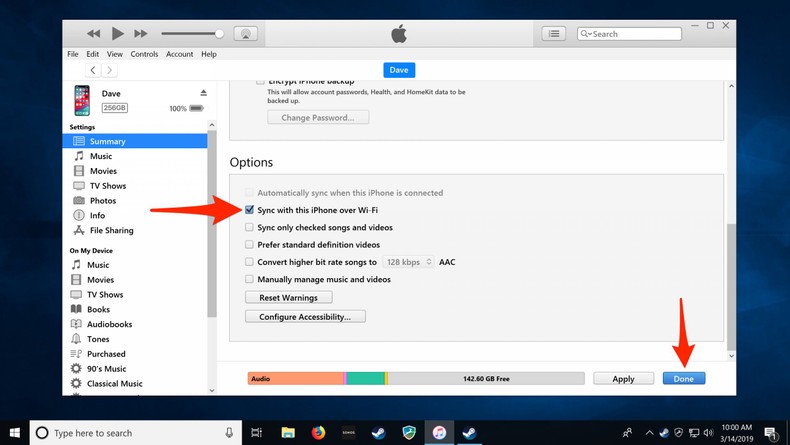The width and height of the screenshot is (790, 445).
Task: Click the forward navigation chevron
Action: pos(109,70)
